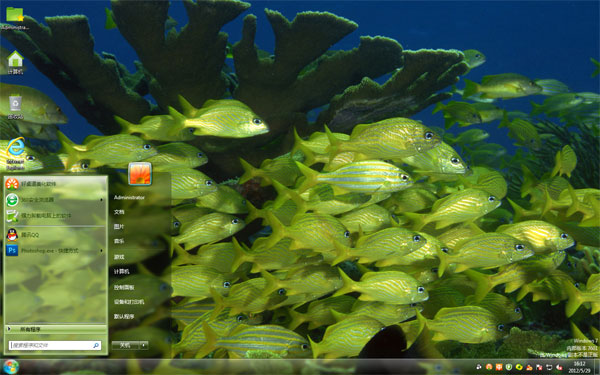600x375 pixels.
Task: Click the Shut down (关机) button
Action: [125, 345]
